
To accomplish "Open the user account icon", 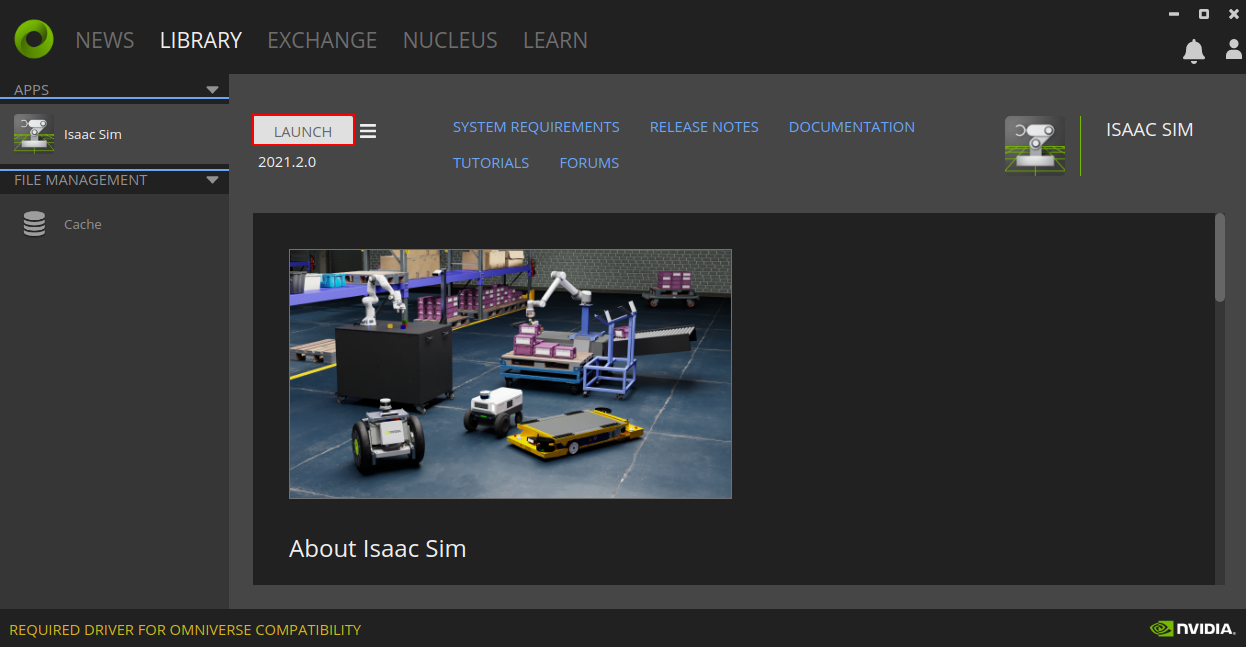I will tap(1234, 49).
